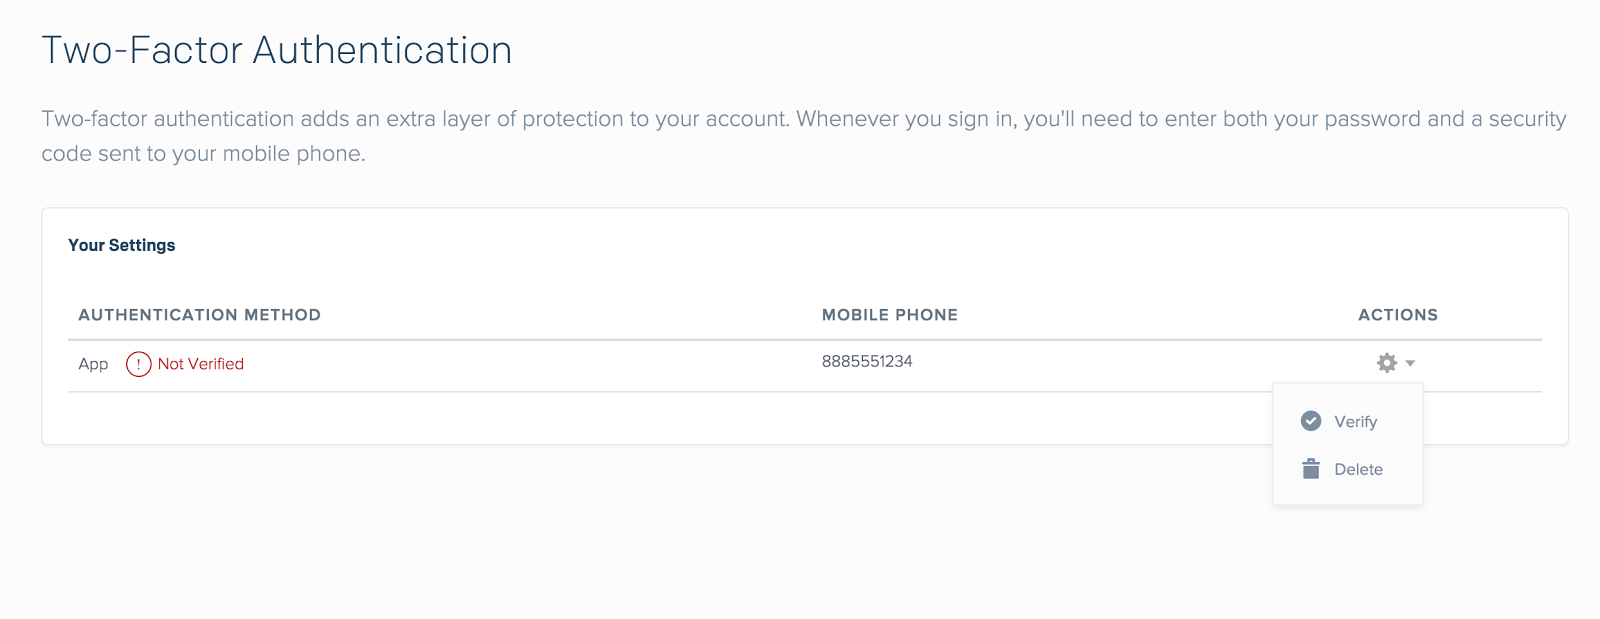Click the "Your Settings" heading
Screen dimensions: 1600x619
[x=121, y=245]
